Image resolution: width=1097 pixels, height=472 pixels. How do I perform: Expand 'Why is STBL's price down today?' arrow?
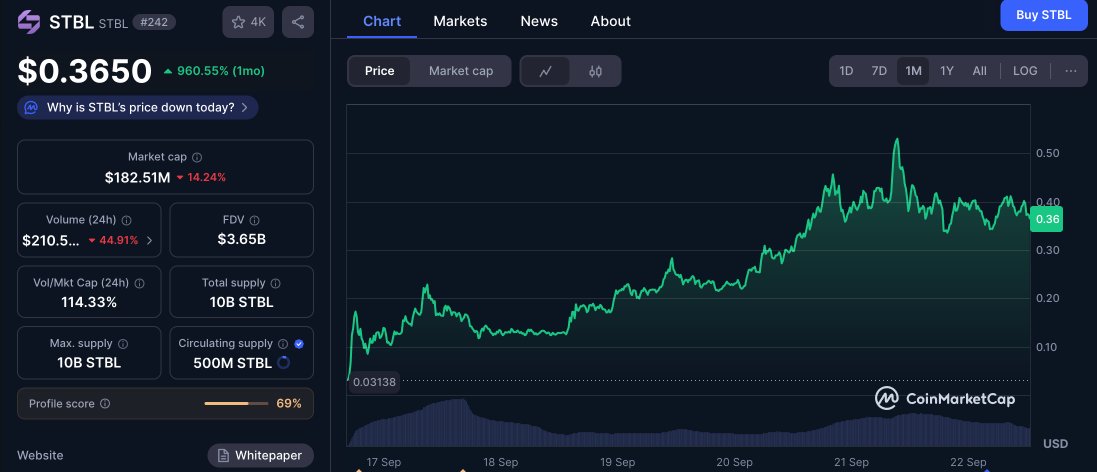[x=244, y=108]
